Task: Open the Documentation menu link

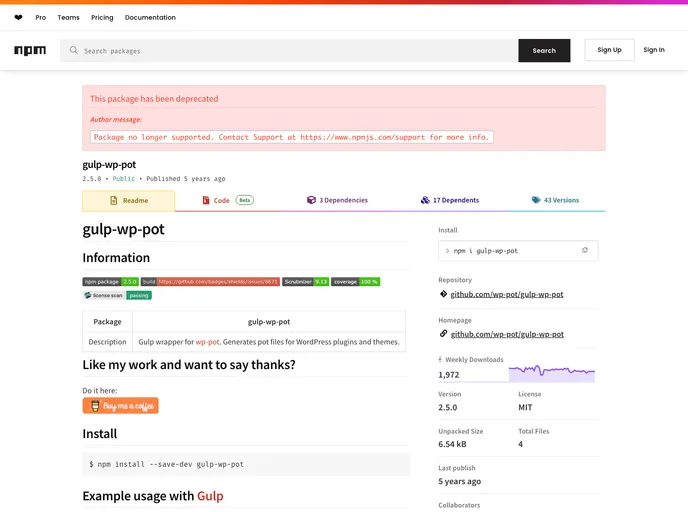Action: (150, 18)
